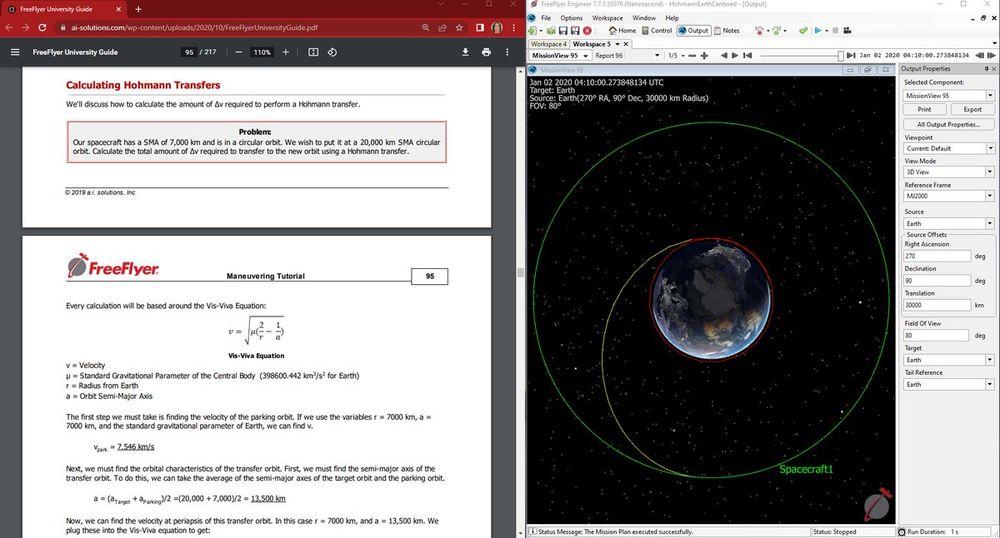Image resolution: width=1000 pixels, height=538 pixels.
Task: Download the FreeFlyer University Guide PDF
Action: click(466, 52)
